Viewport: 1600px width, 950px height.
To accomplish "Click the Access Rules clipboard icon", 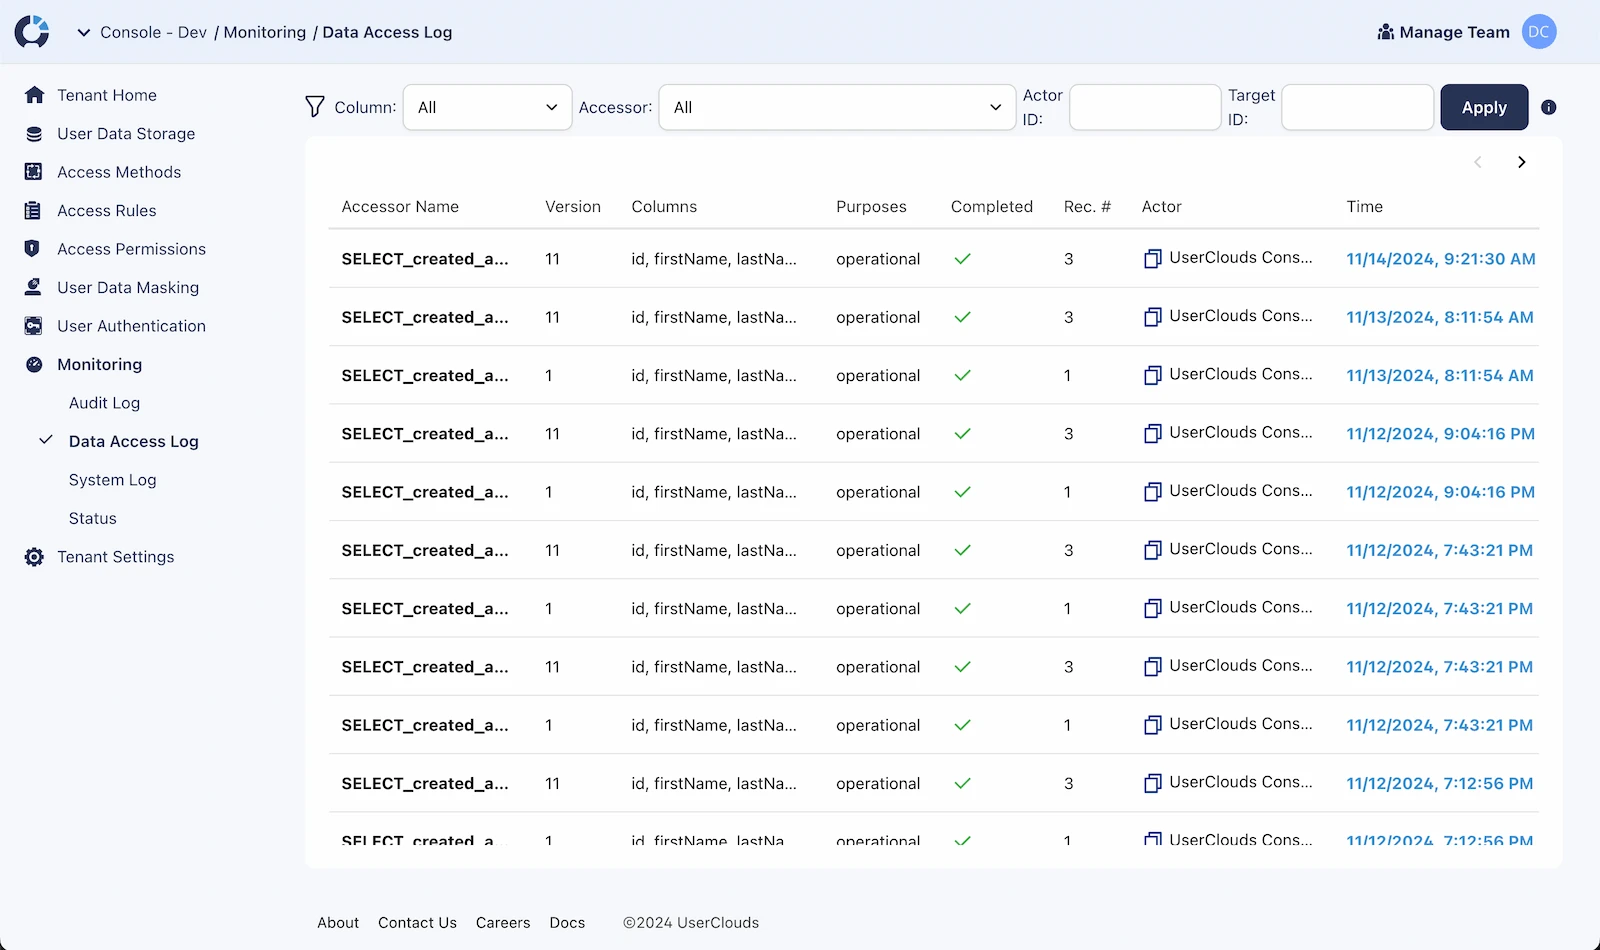I will click(x=33, y=211).
